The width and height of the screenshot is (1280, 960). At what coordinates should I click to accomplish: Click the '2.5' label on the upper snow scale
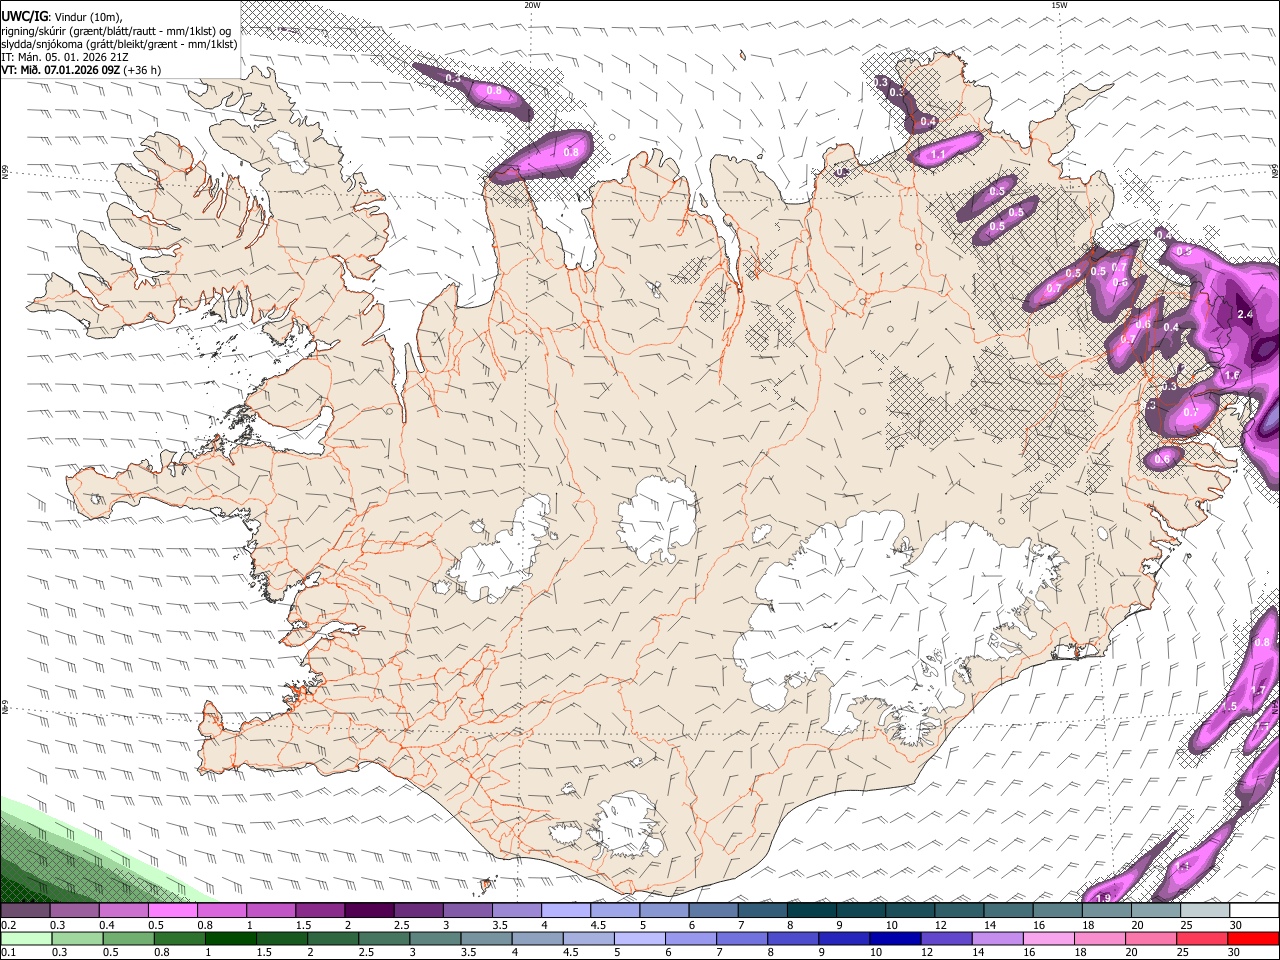[x=401, y=925]
